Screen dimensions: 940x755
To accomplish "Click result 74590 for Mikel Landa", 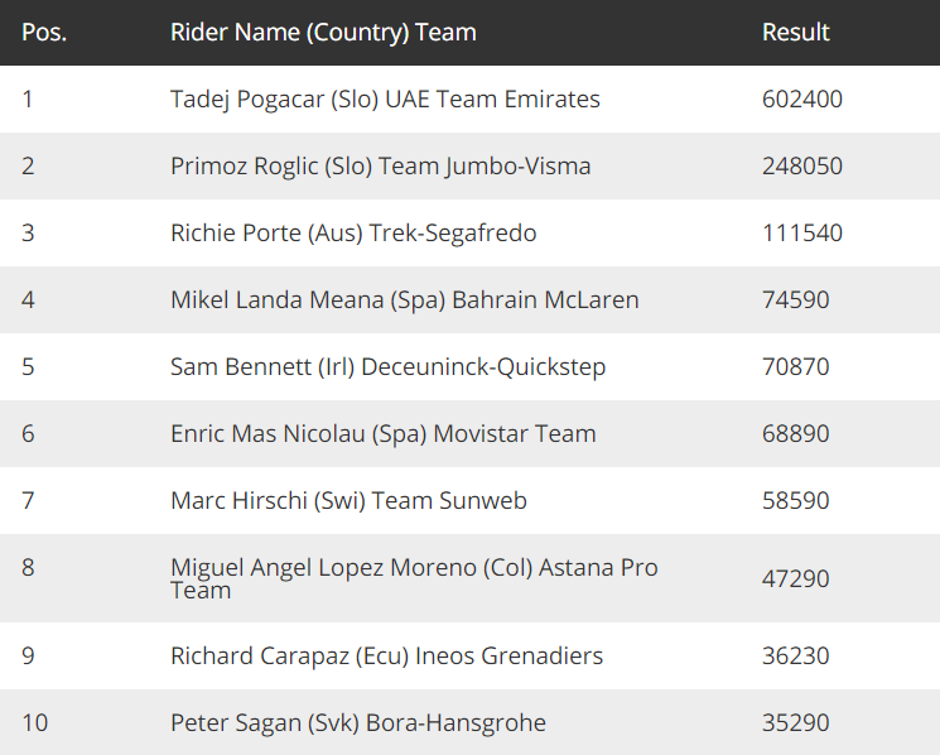I will (795, 300).
